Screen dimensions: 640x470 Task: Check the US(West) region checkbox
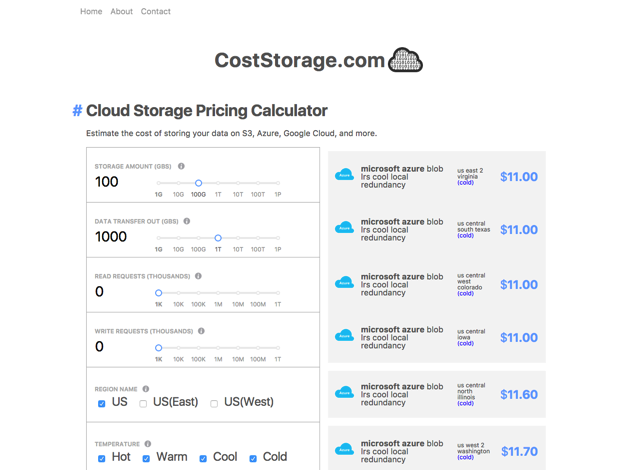pos(214,403)
